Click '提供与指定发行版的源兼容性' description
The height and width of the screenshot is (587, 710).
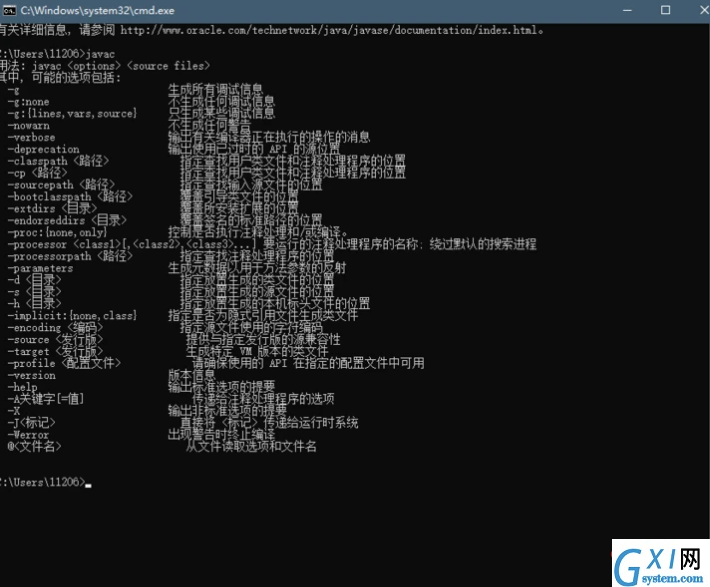click(x=263, y=339)
